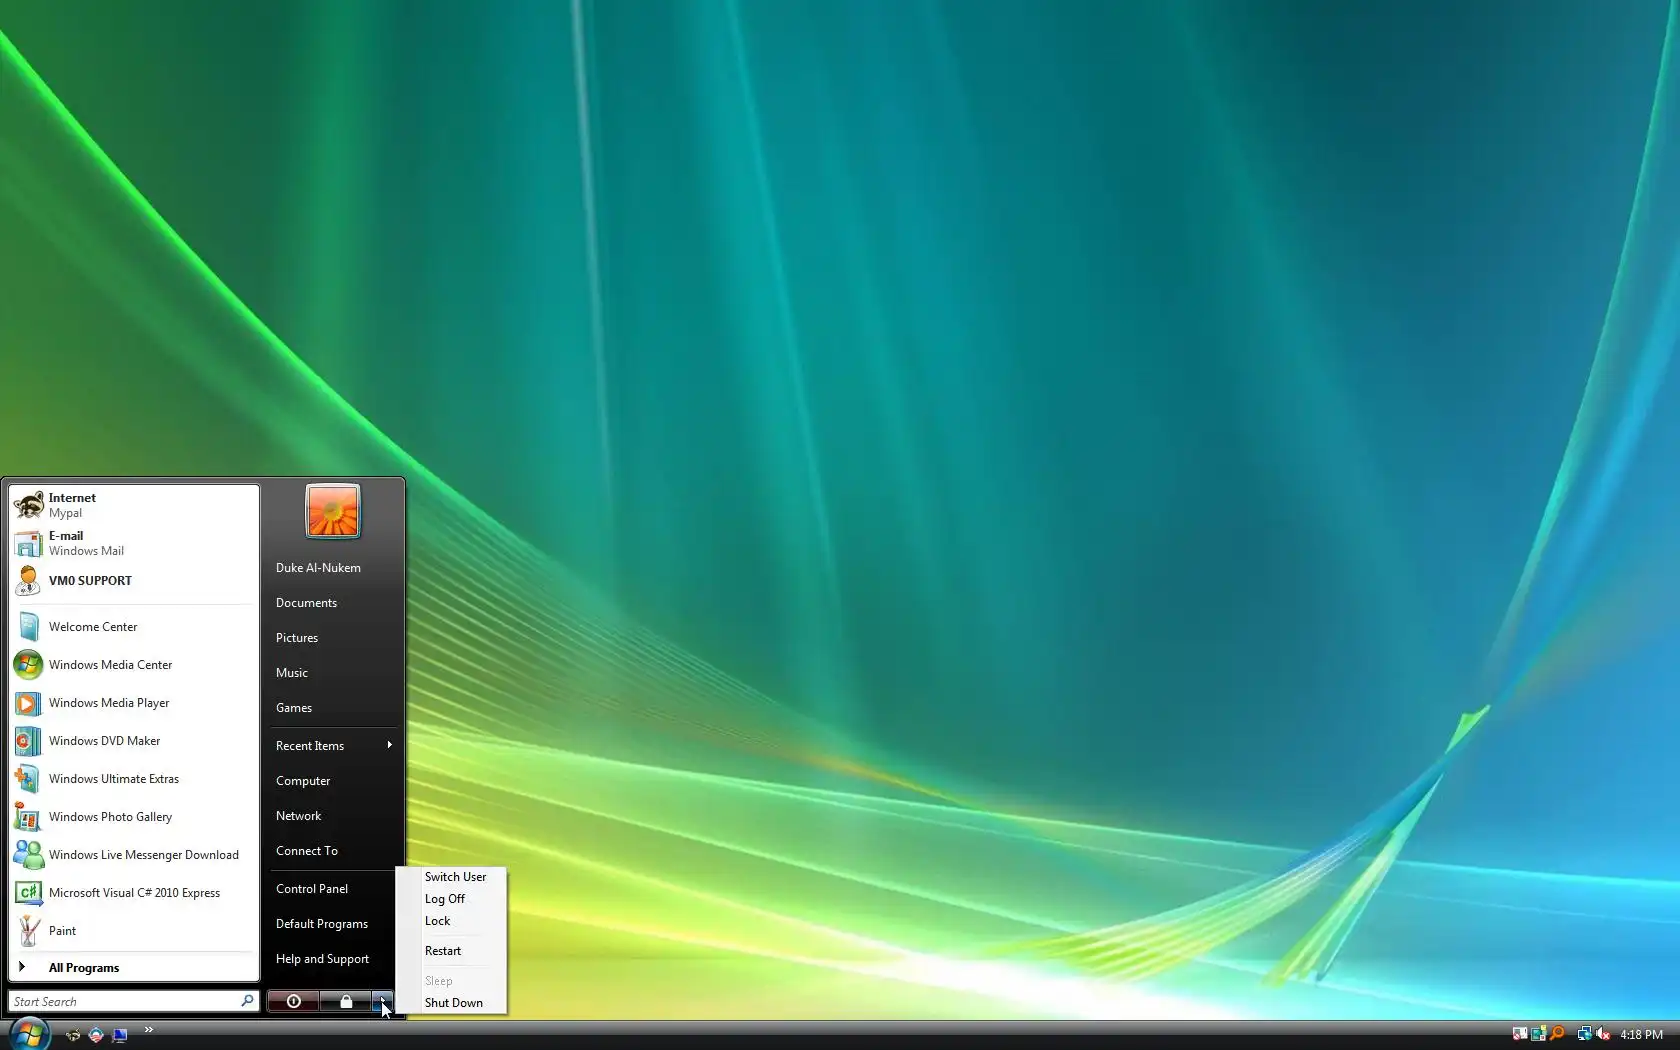Launch Microsoft Visual C# 2010 Express
Image resolution: width=1680 pixels, height=1050 pixels.
(134, 893)
